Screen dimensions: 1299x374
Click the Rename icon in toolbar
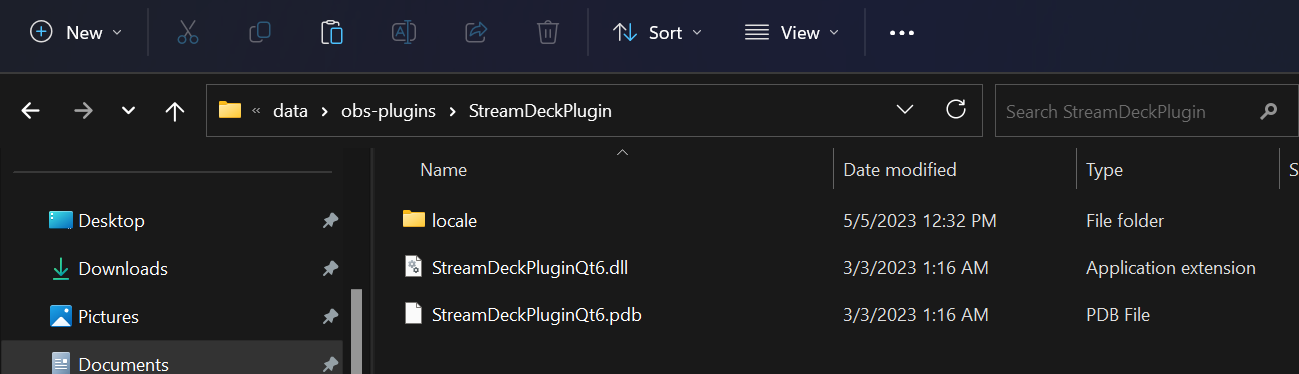pyautogui.click(x=404, y=32)
